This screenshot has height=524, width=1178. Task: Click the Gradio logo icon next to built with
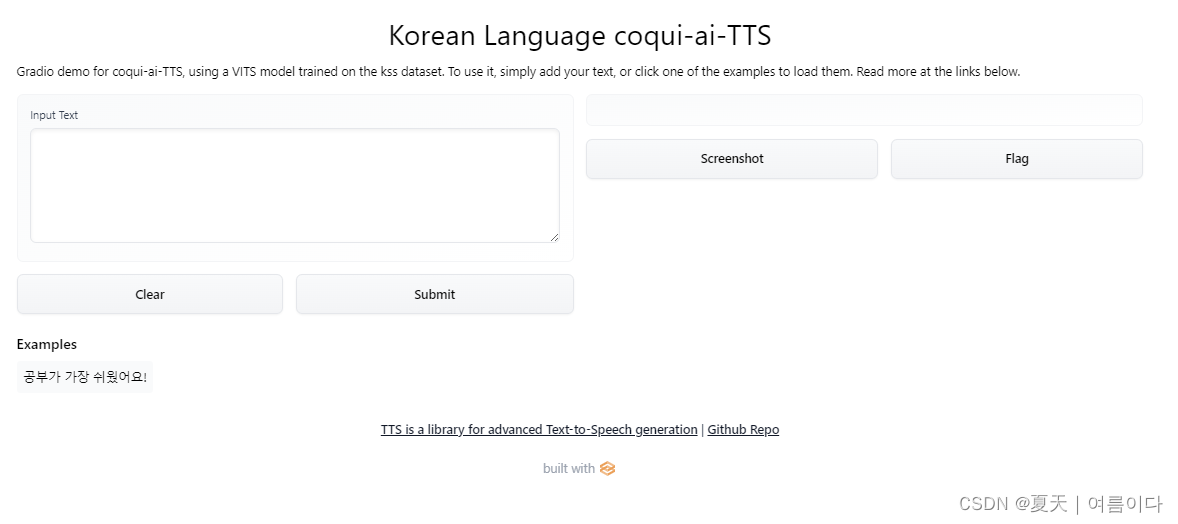click(608, 468)
